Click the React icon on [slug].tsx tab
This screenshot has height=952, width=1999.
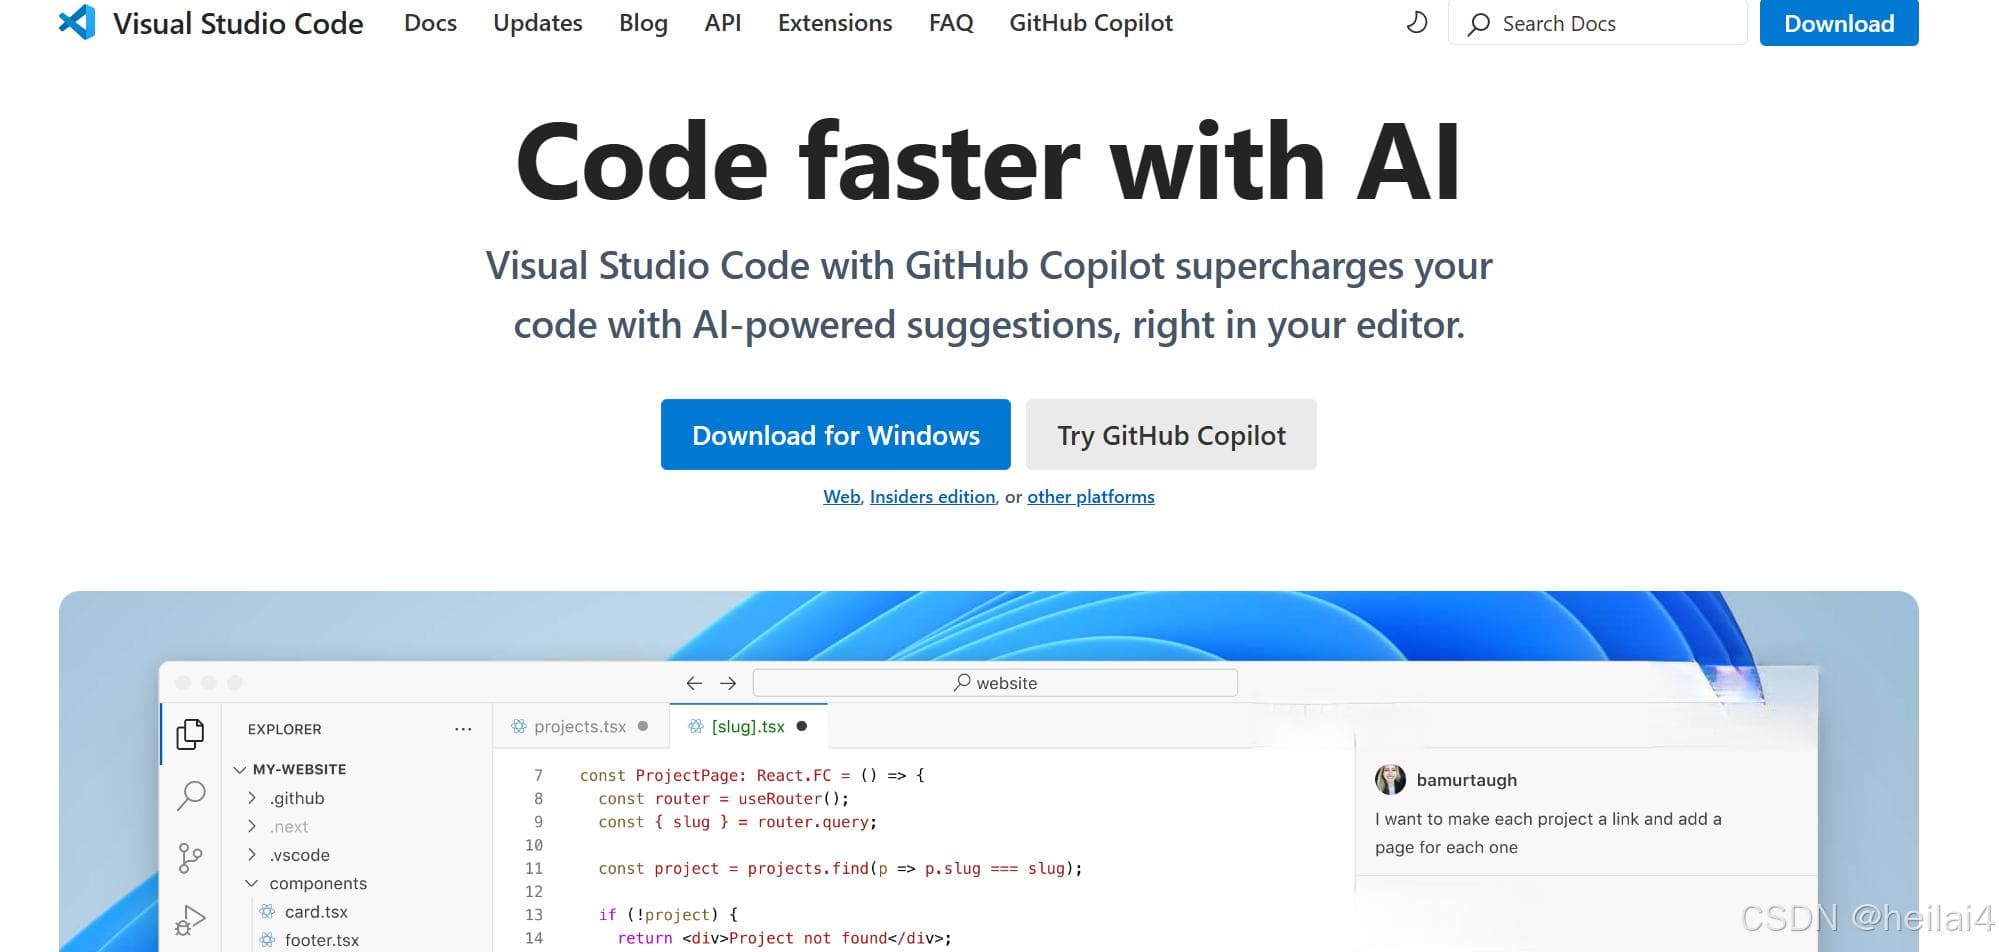tap(695, 727)
